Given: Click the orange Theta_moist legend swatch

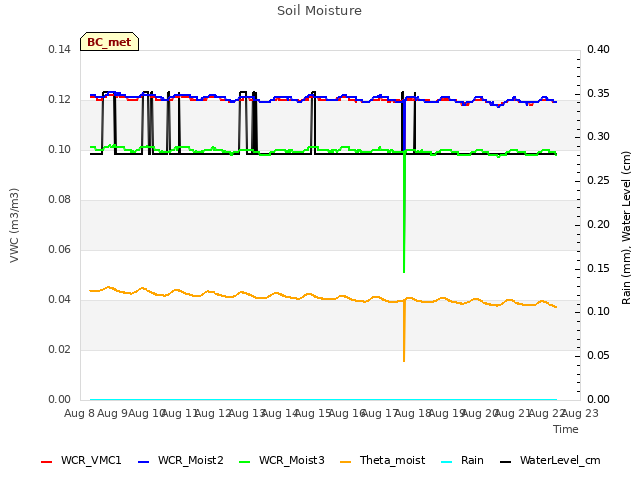Looking at the screenshot, I should point(346,462).
